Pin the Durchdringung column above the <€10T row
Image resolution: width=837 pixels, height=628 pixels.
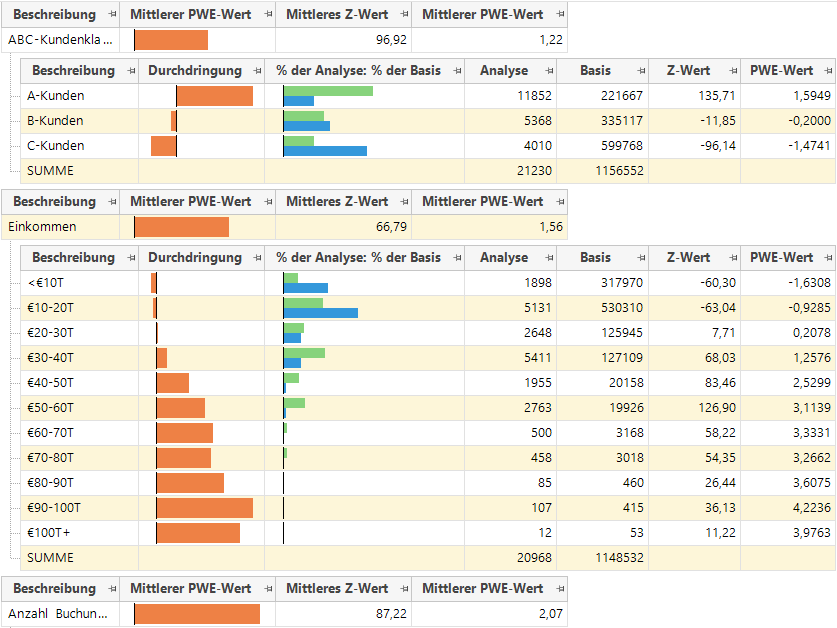coord(258,258)
